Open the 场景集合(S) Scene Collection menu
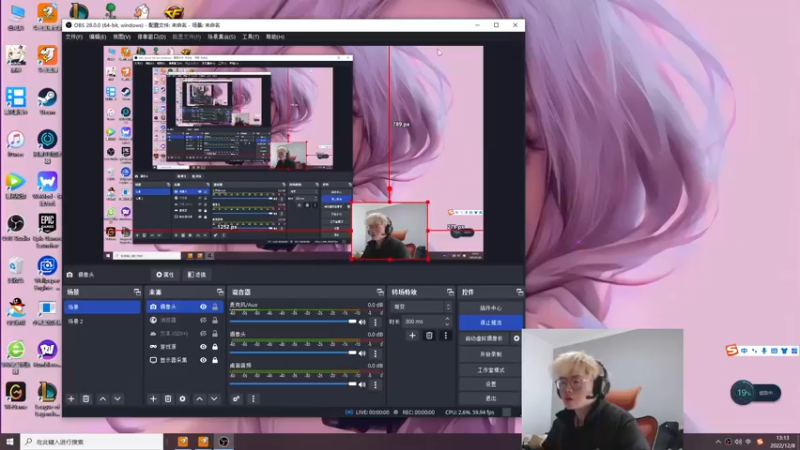Screen dimensions: 800x450 click(221, 37)
